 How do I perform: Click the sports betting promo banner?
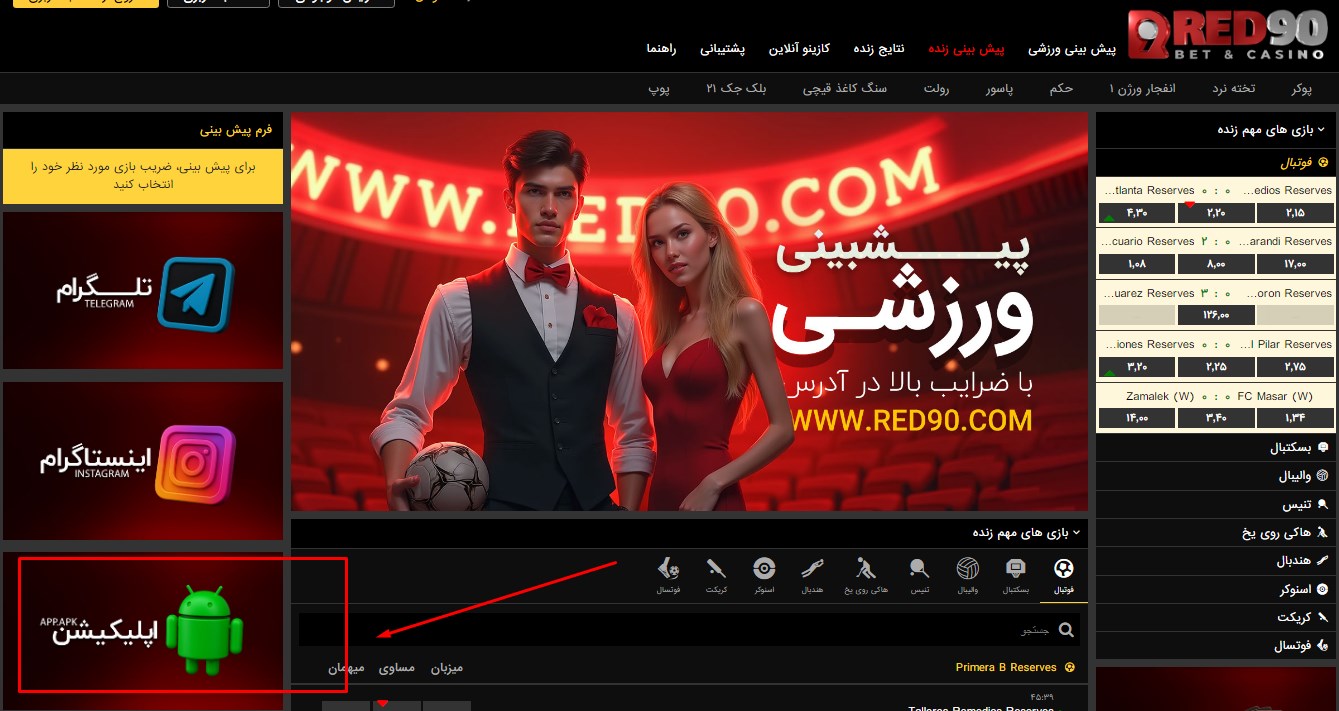click(x=689, y=311)
